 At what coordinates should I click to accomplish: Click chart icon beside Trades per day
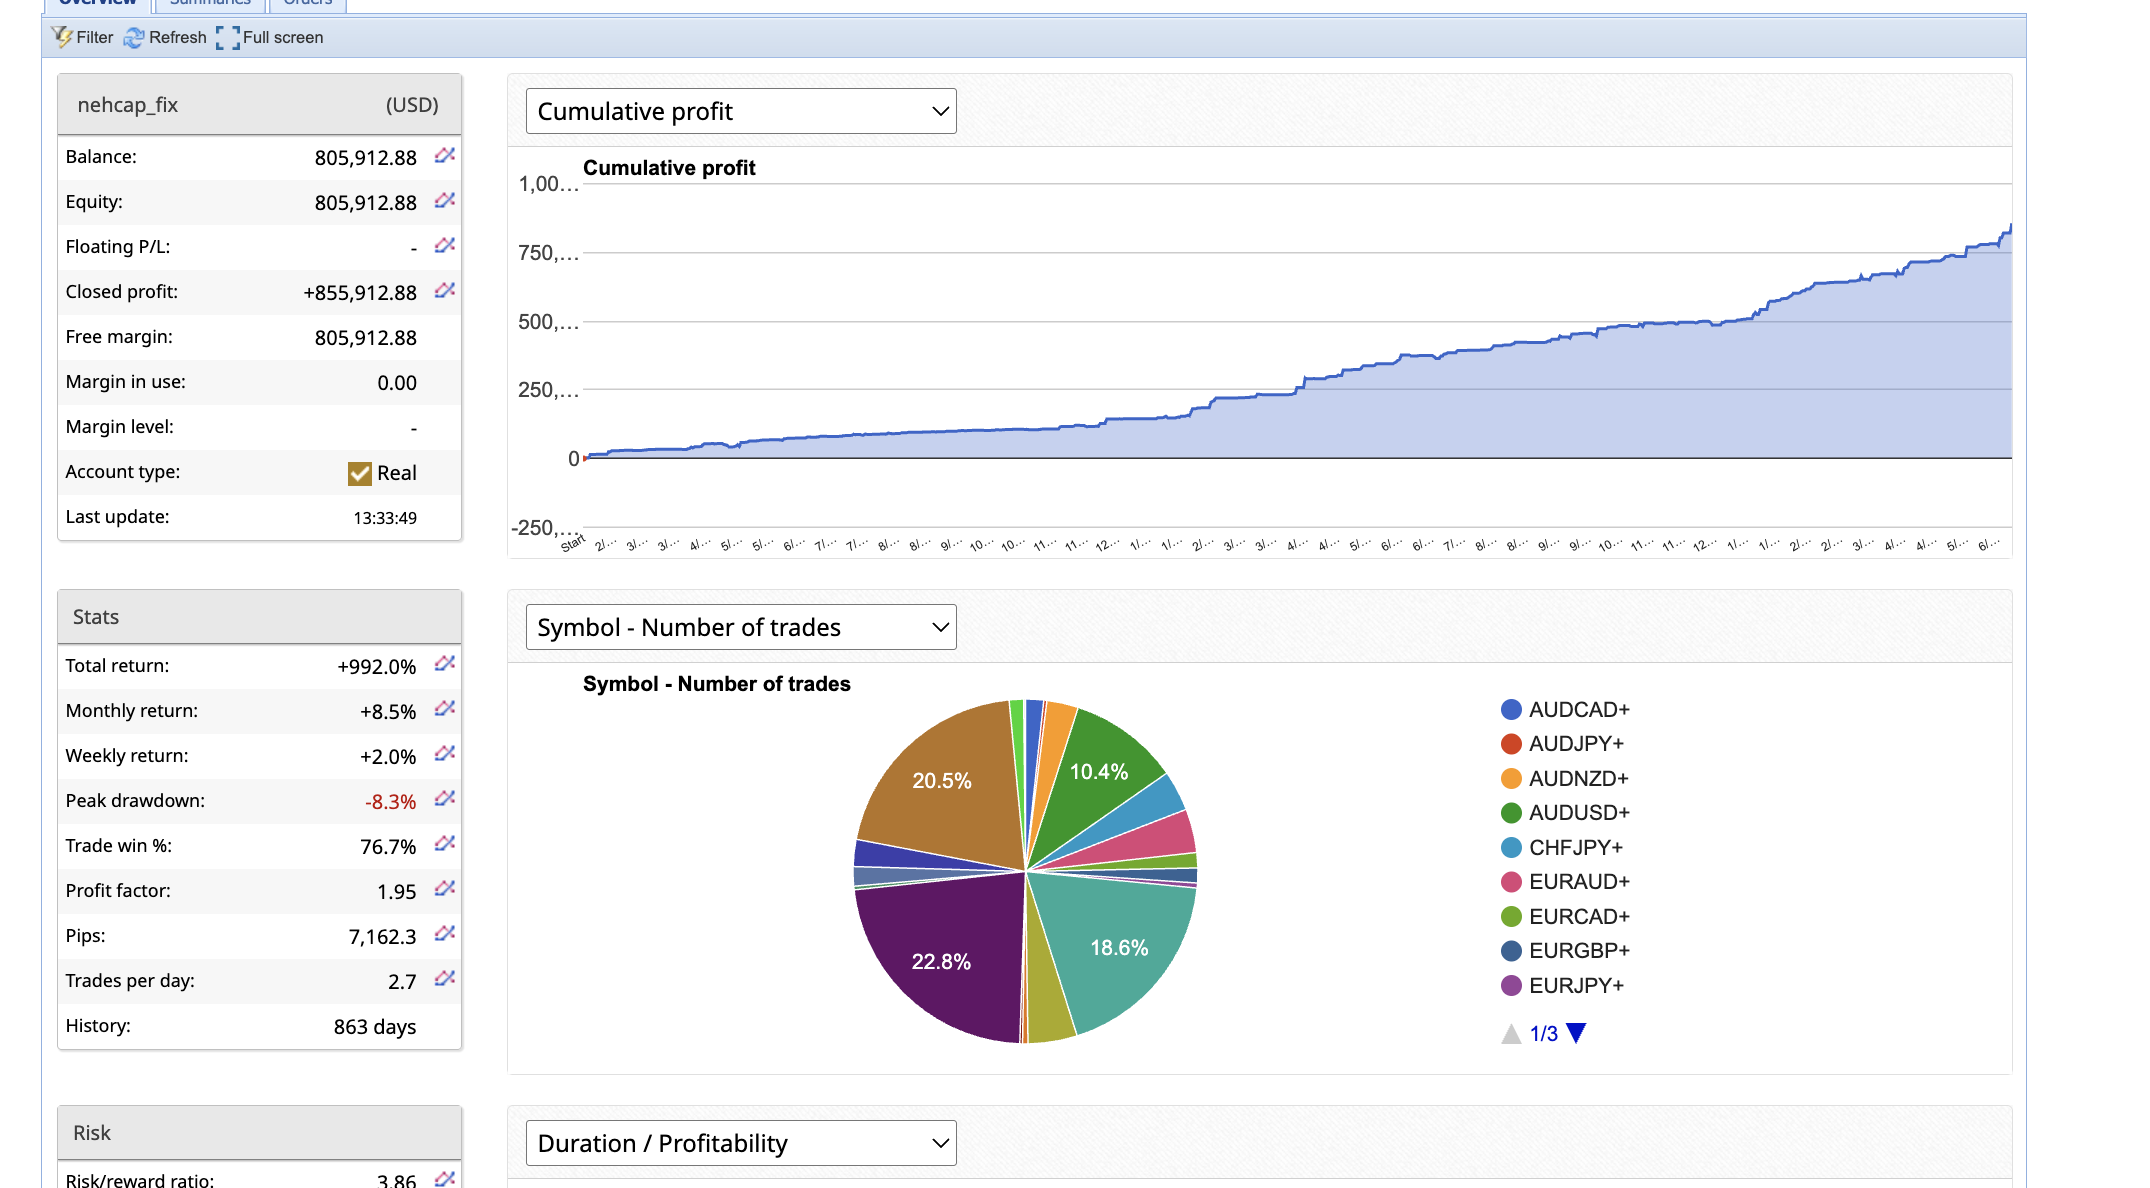coord(445,979)
